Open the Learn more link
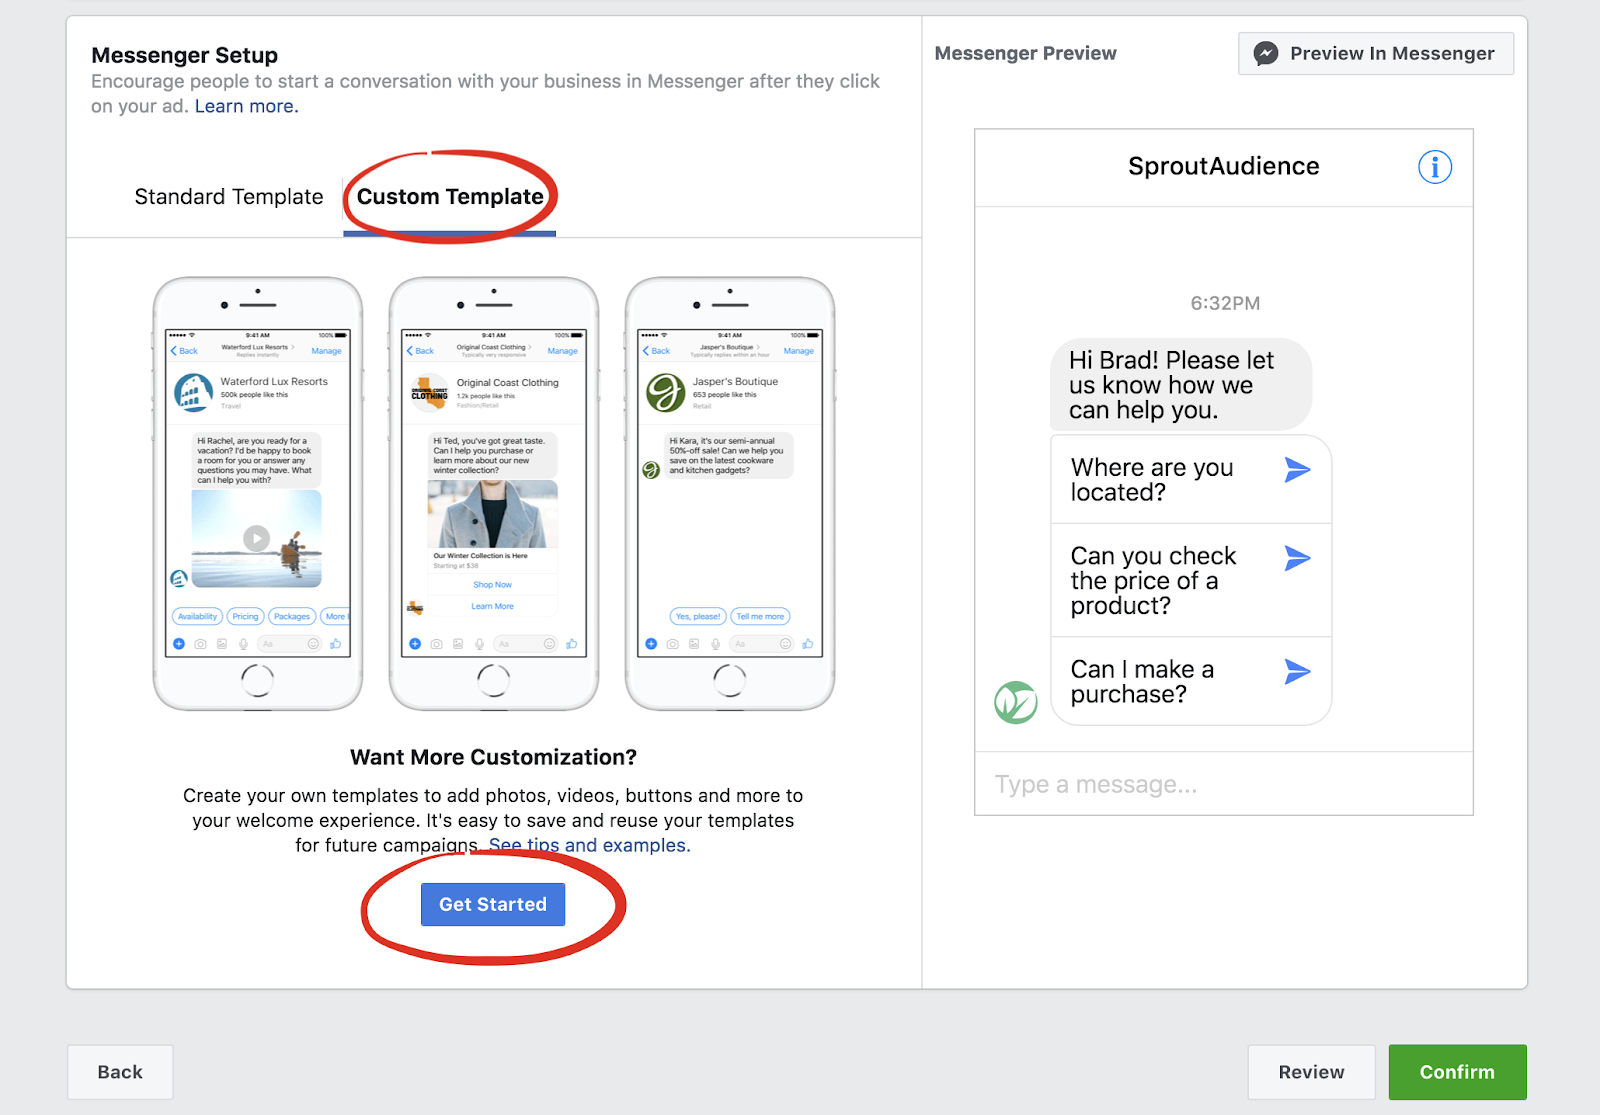1600x1115 pixels. pyautogui.click(x=246, y=106)
